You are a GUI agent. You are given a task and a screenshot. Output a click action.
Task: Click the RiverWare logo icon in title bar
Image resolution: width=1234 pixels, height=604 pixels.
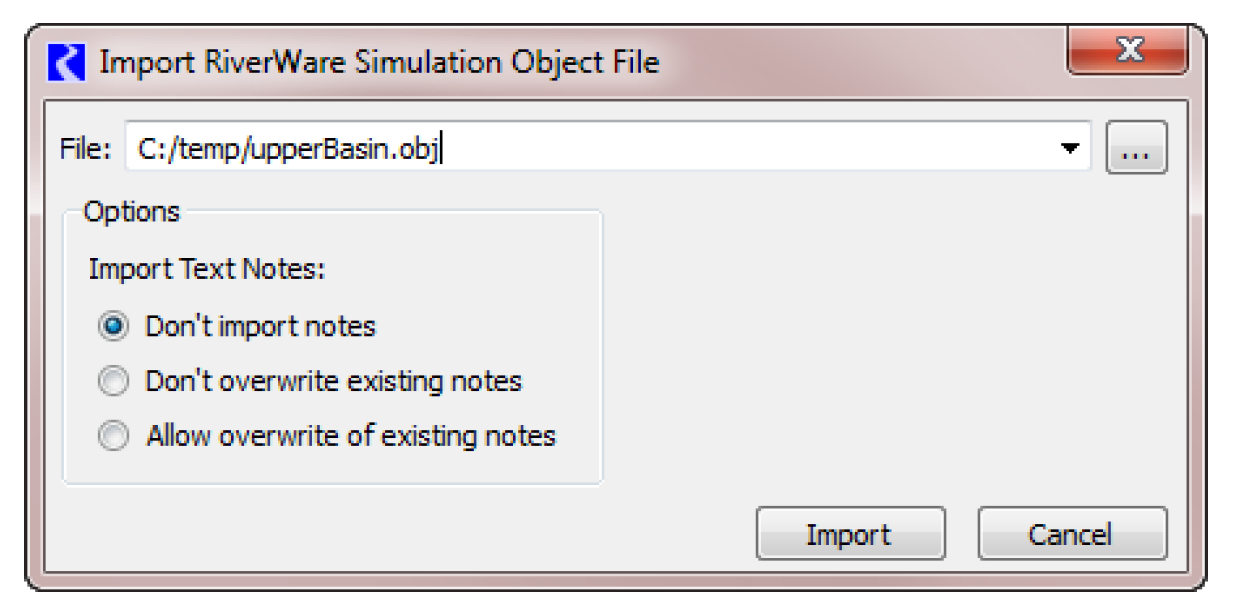click(x=67, y=62)
